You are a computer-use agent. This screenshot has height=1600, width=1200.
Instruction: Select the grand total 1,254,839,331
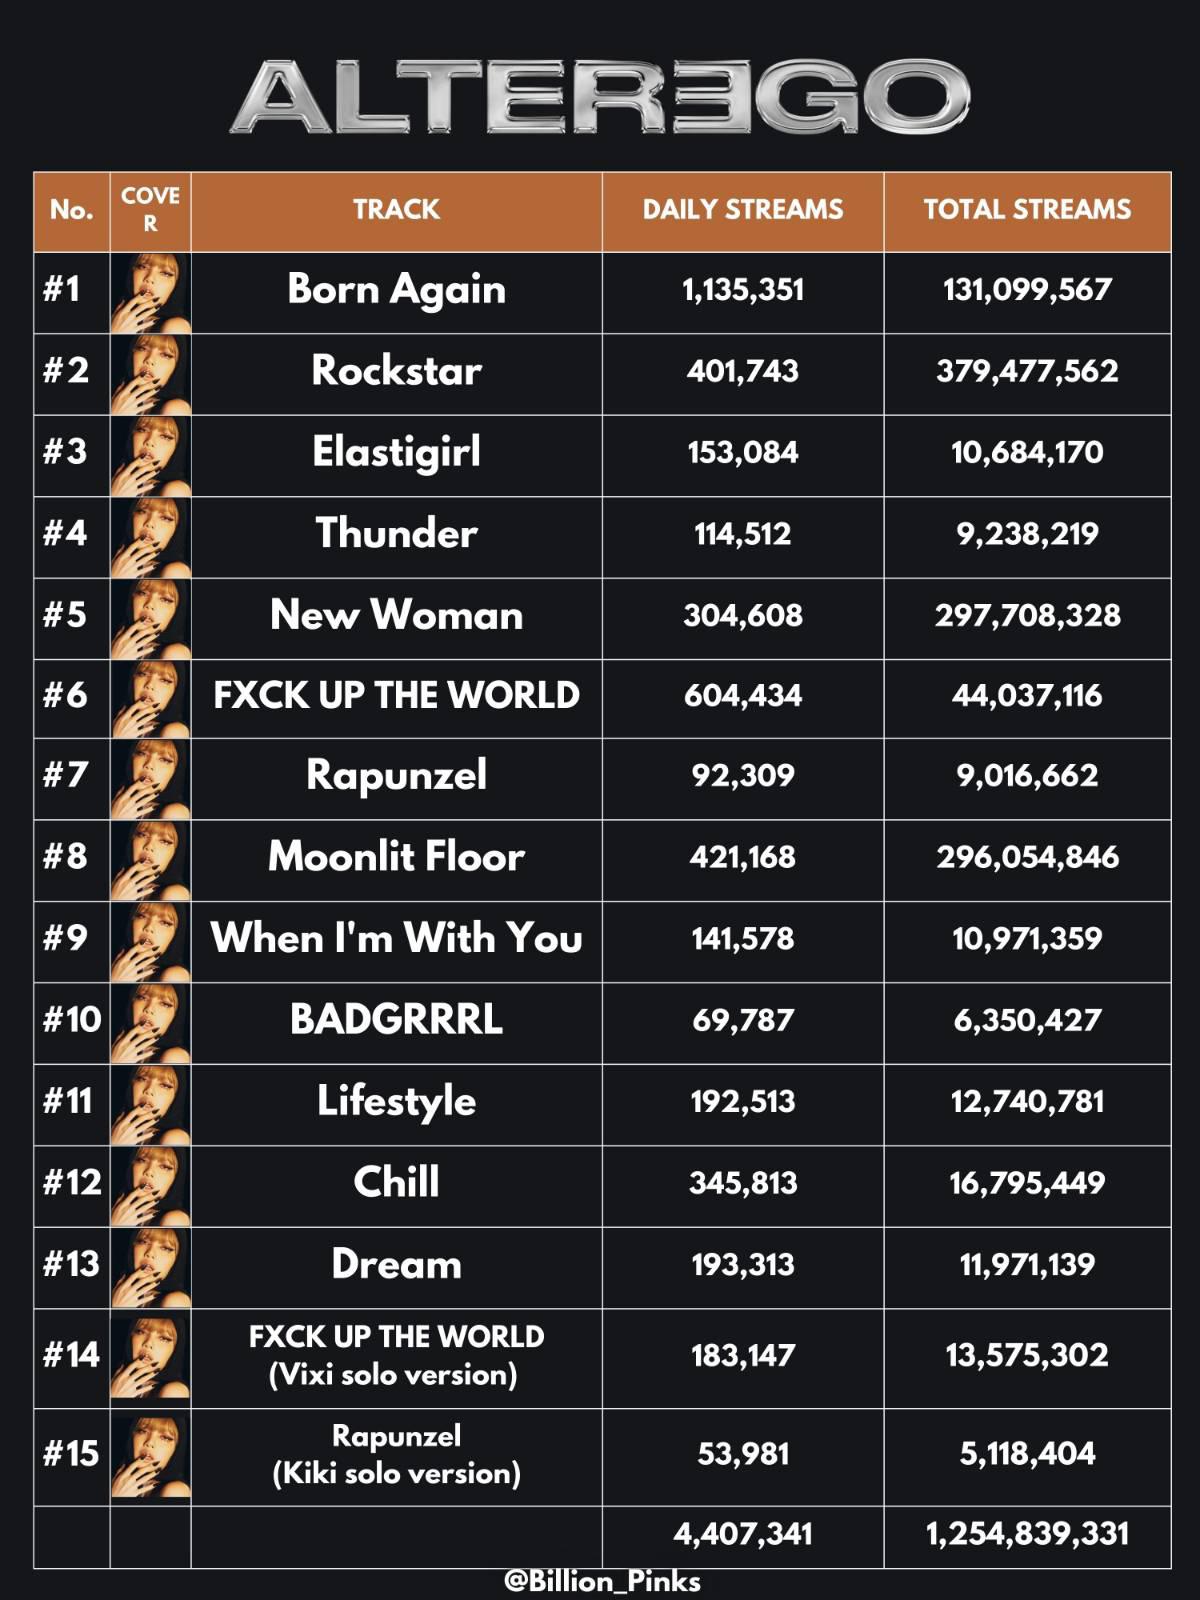pyautogui.click(x=1027, y=1534)
